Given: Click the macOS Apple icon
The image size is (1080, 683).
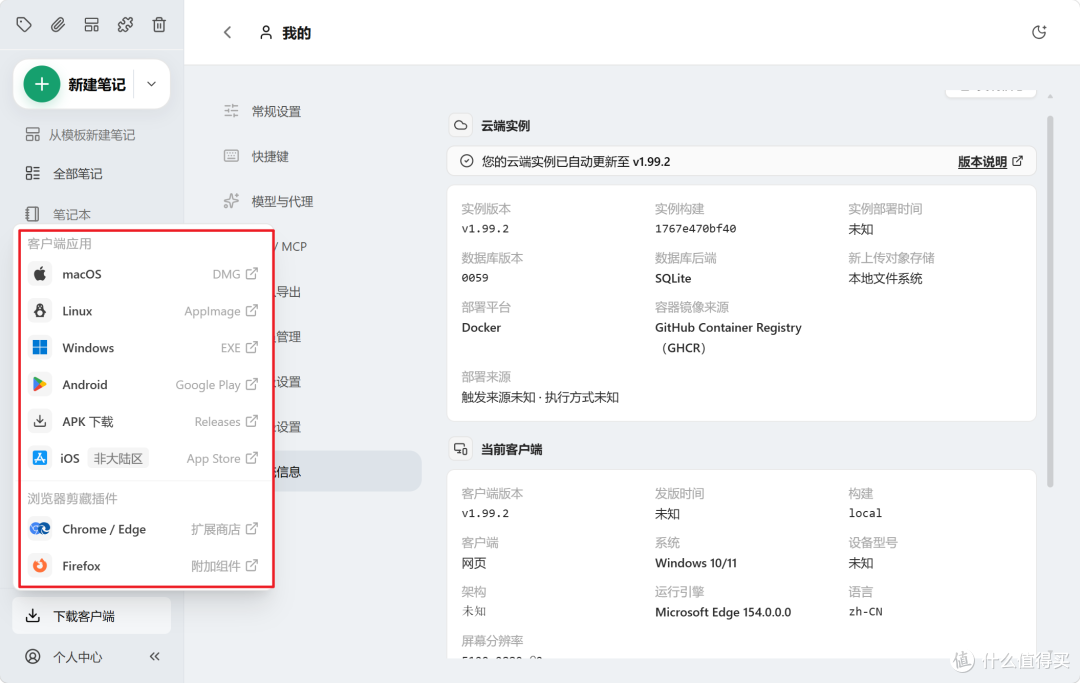Looking at the screenshot, I should 40,274.
